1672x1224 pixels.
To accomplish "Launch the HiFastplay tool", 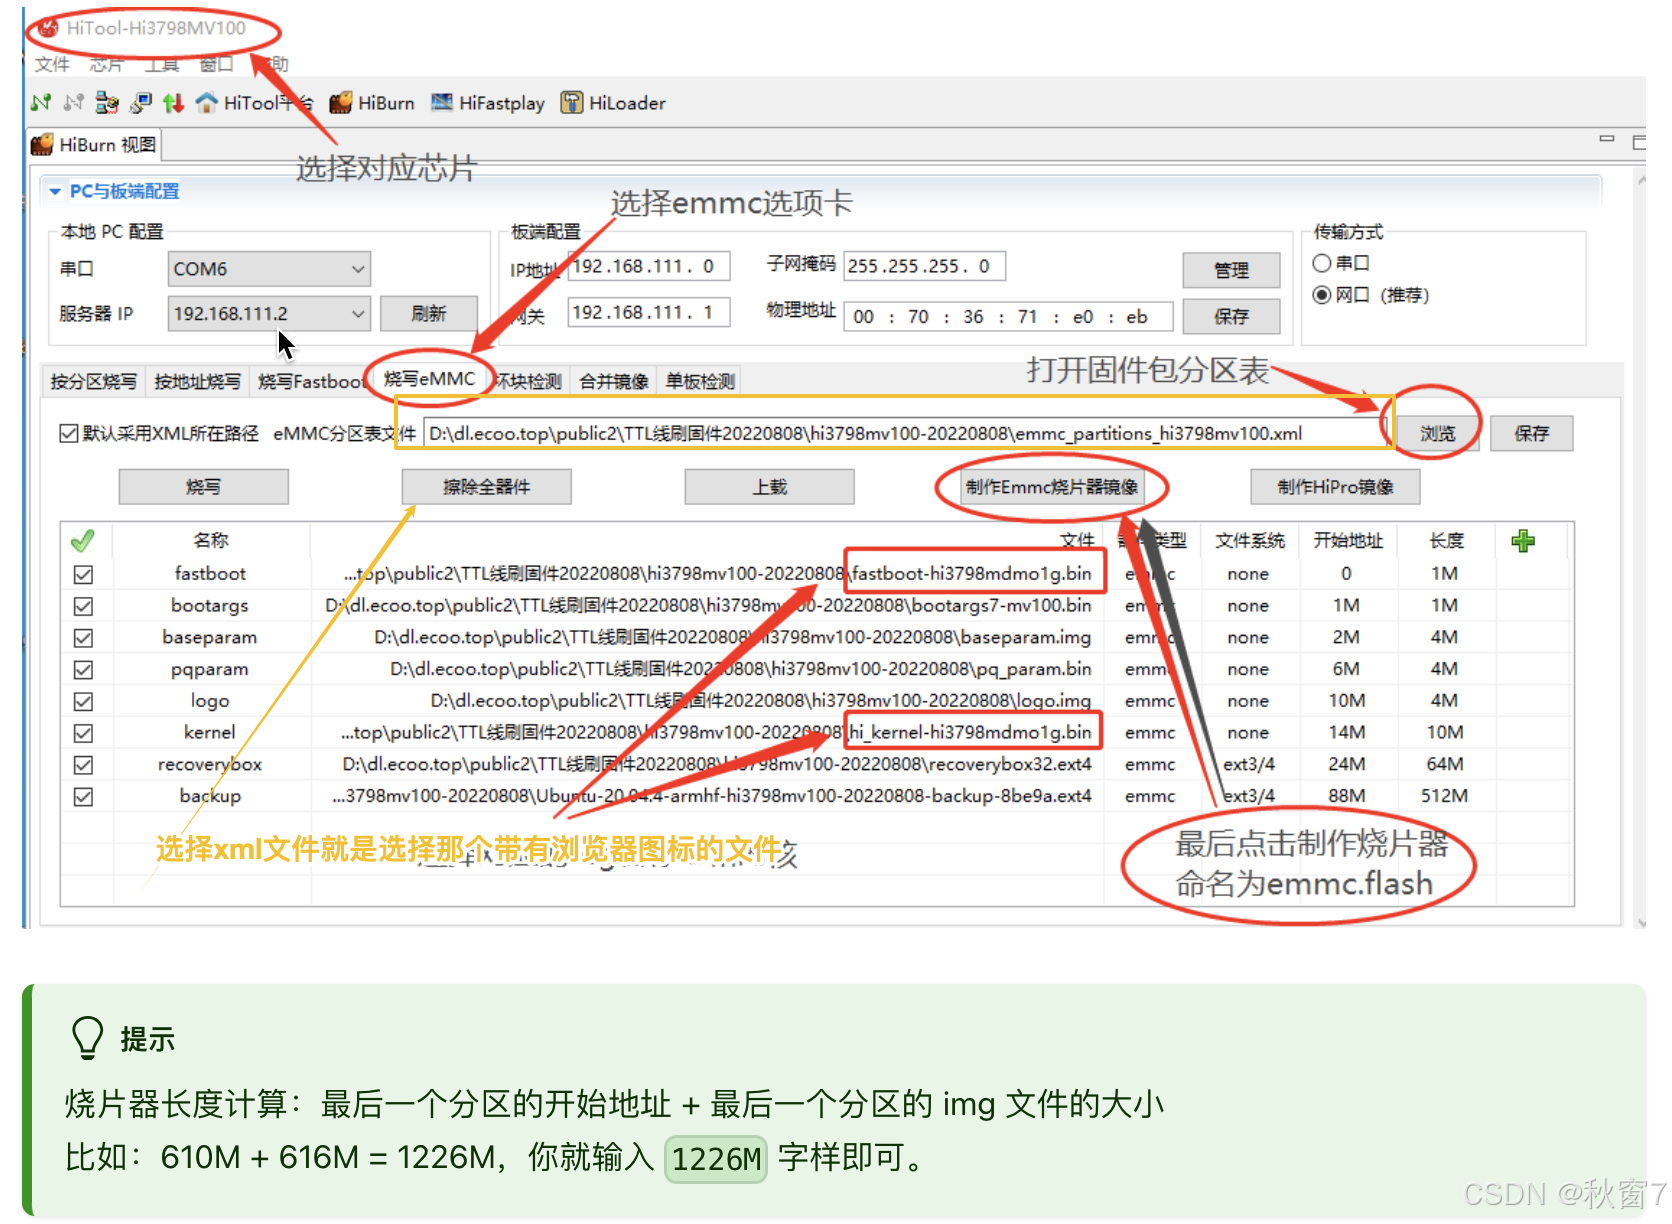I will [x=488, y=102].
